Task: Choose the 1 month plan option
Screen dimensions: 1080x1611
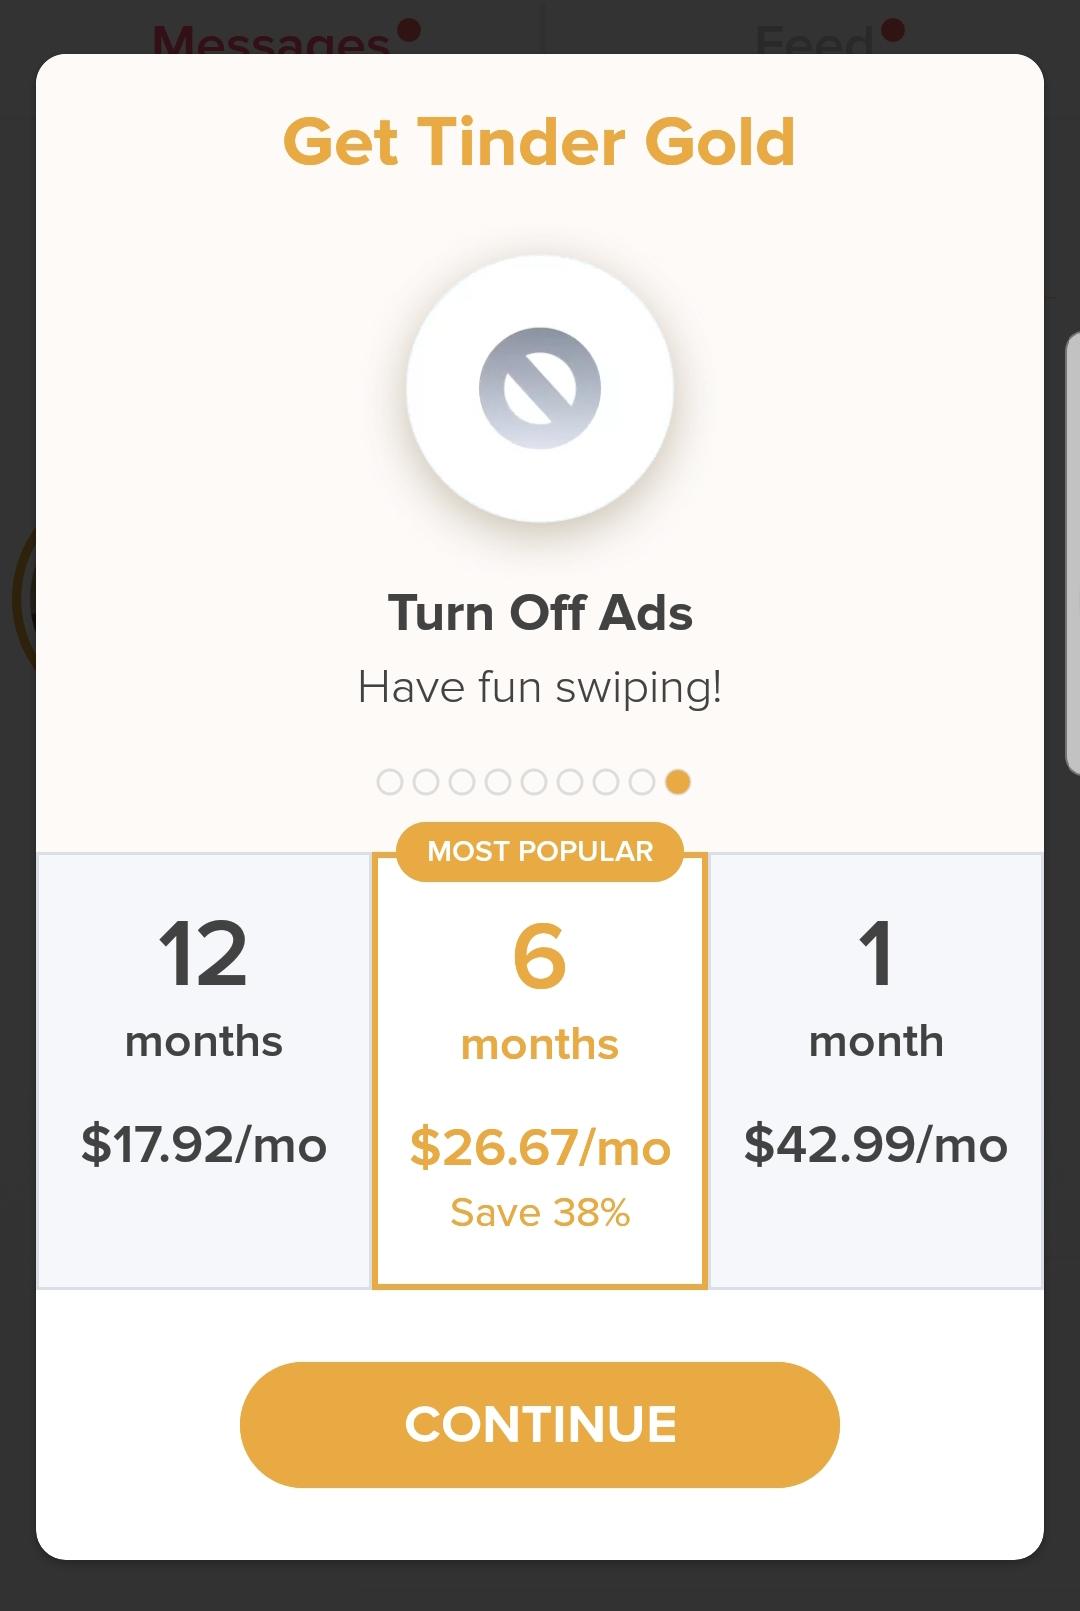Action: [876, 1071]
